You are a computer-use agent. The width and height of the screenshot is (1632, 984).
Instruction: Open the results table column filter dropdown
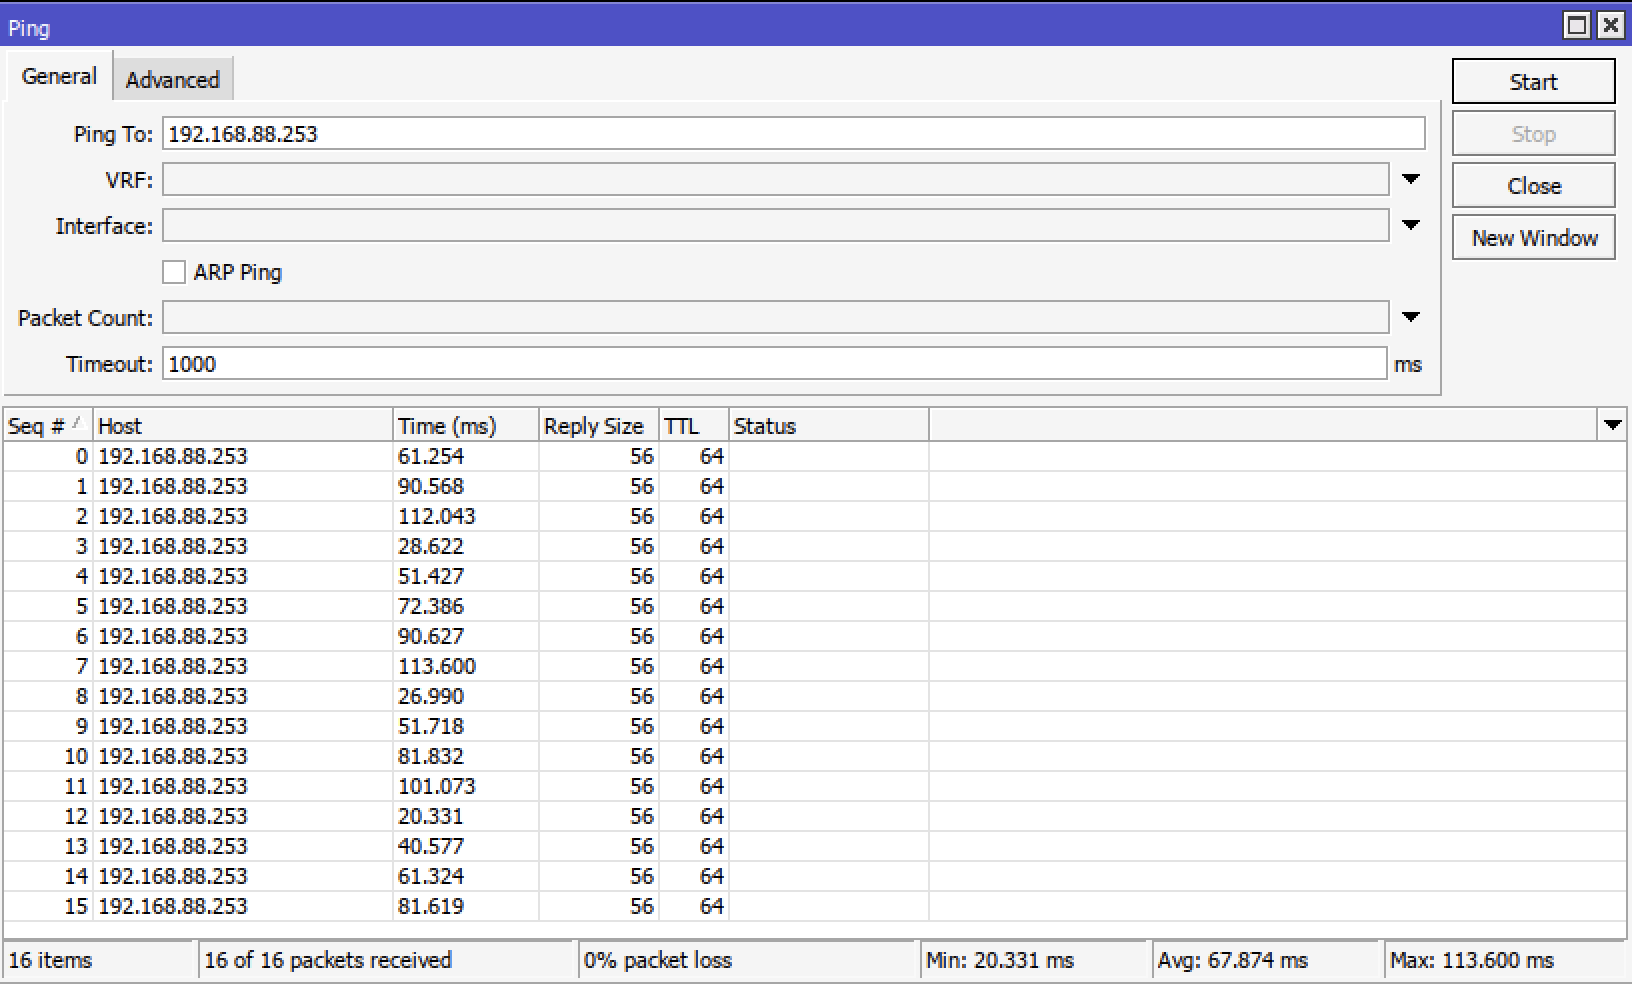[x=1612, y=425]
